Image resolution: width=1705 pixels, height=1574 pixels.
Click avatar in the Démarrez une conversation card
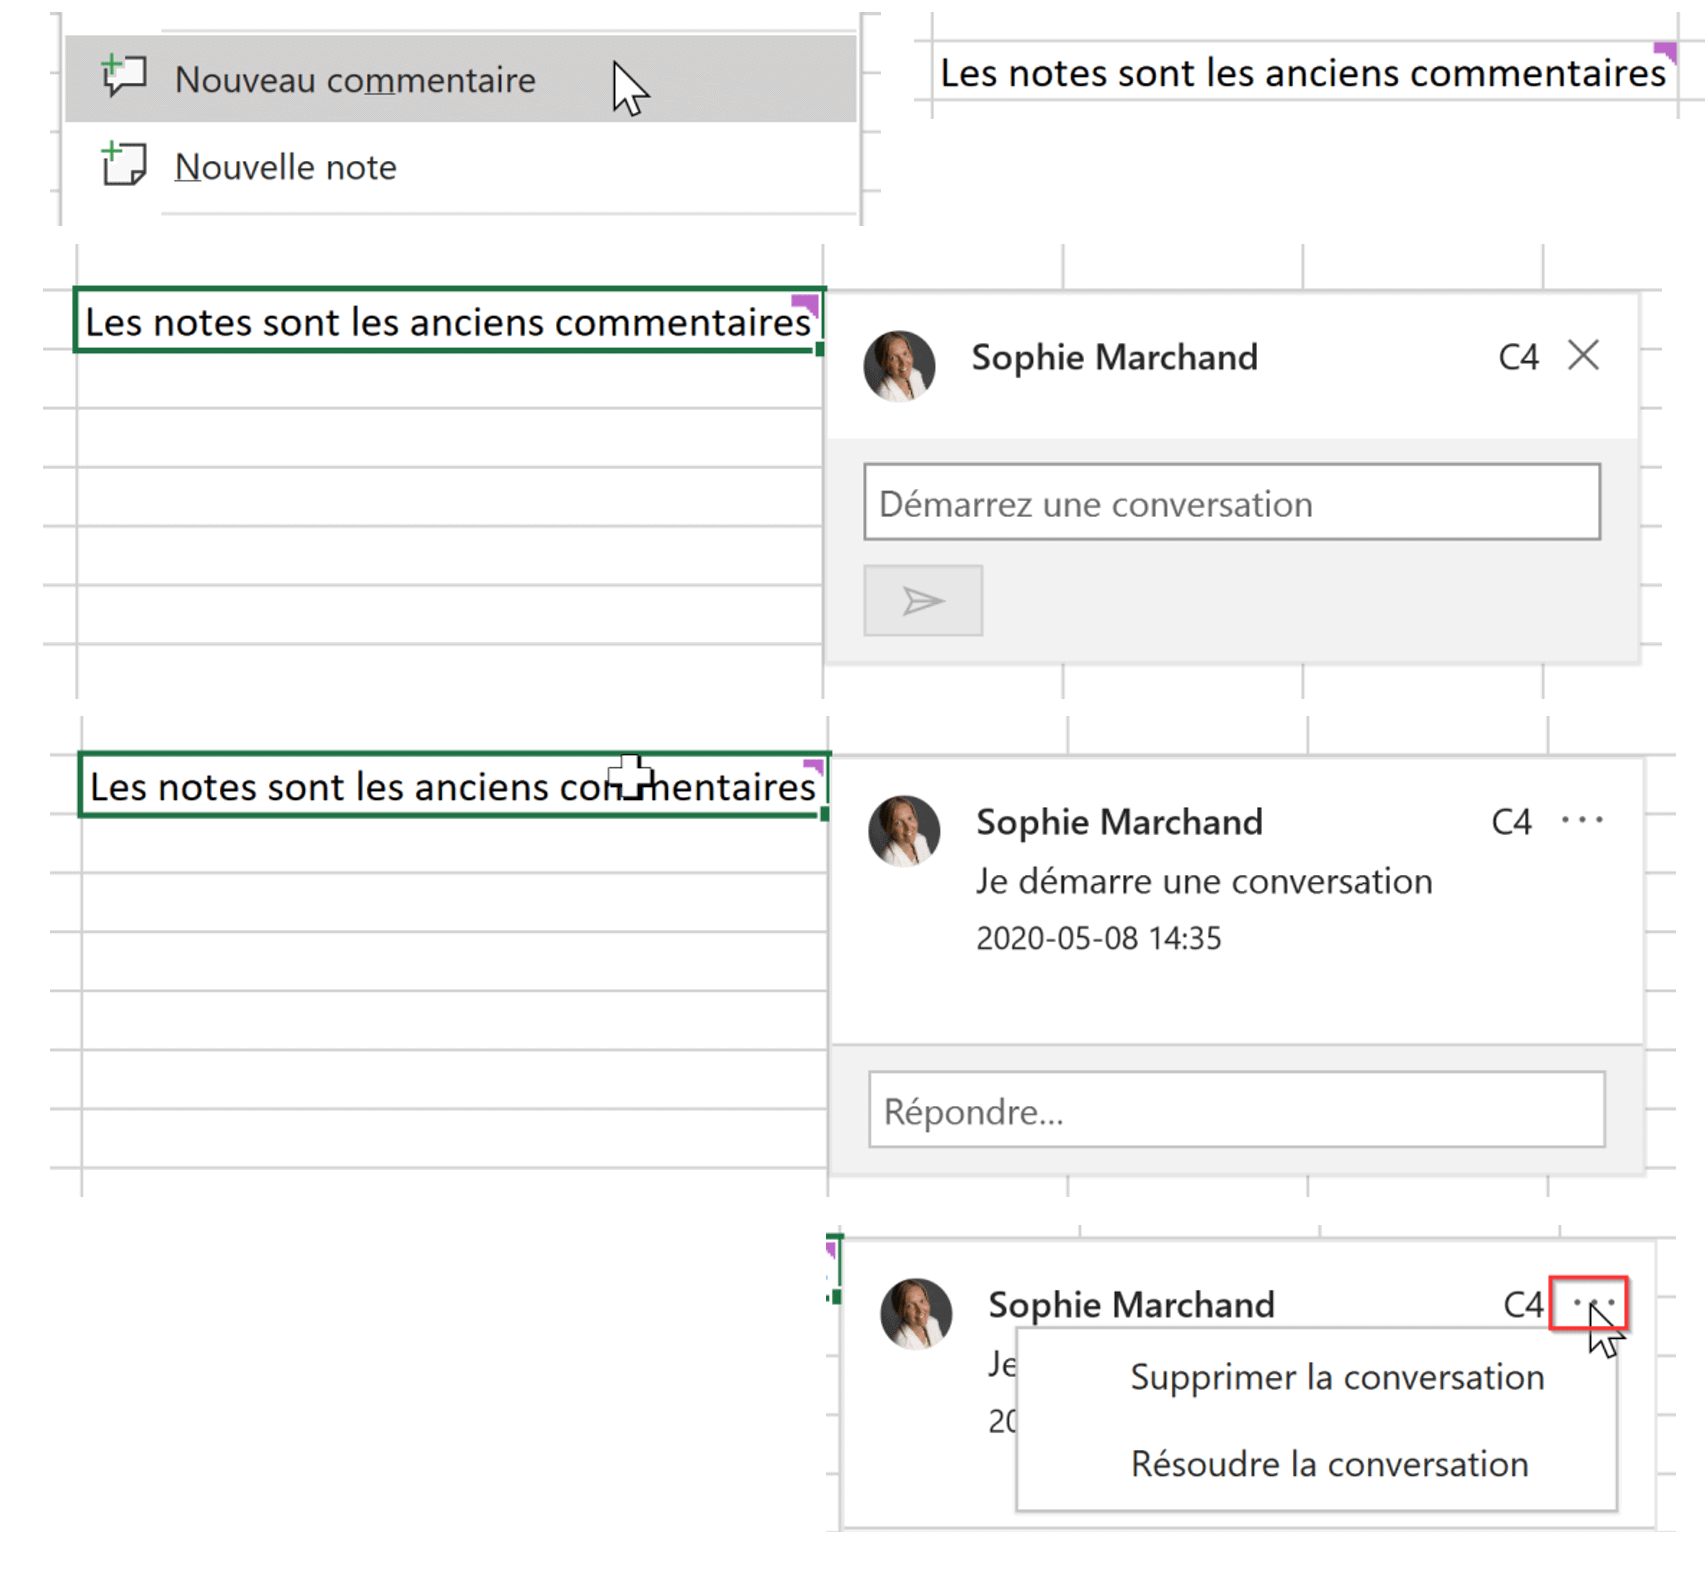pyautogui.click(x=899, y=366)
